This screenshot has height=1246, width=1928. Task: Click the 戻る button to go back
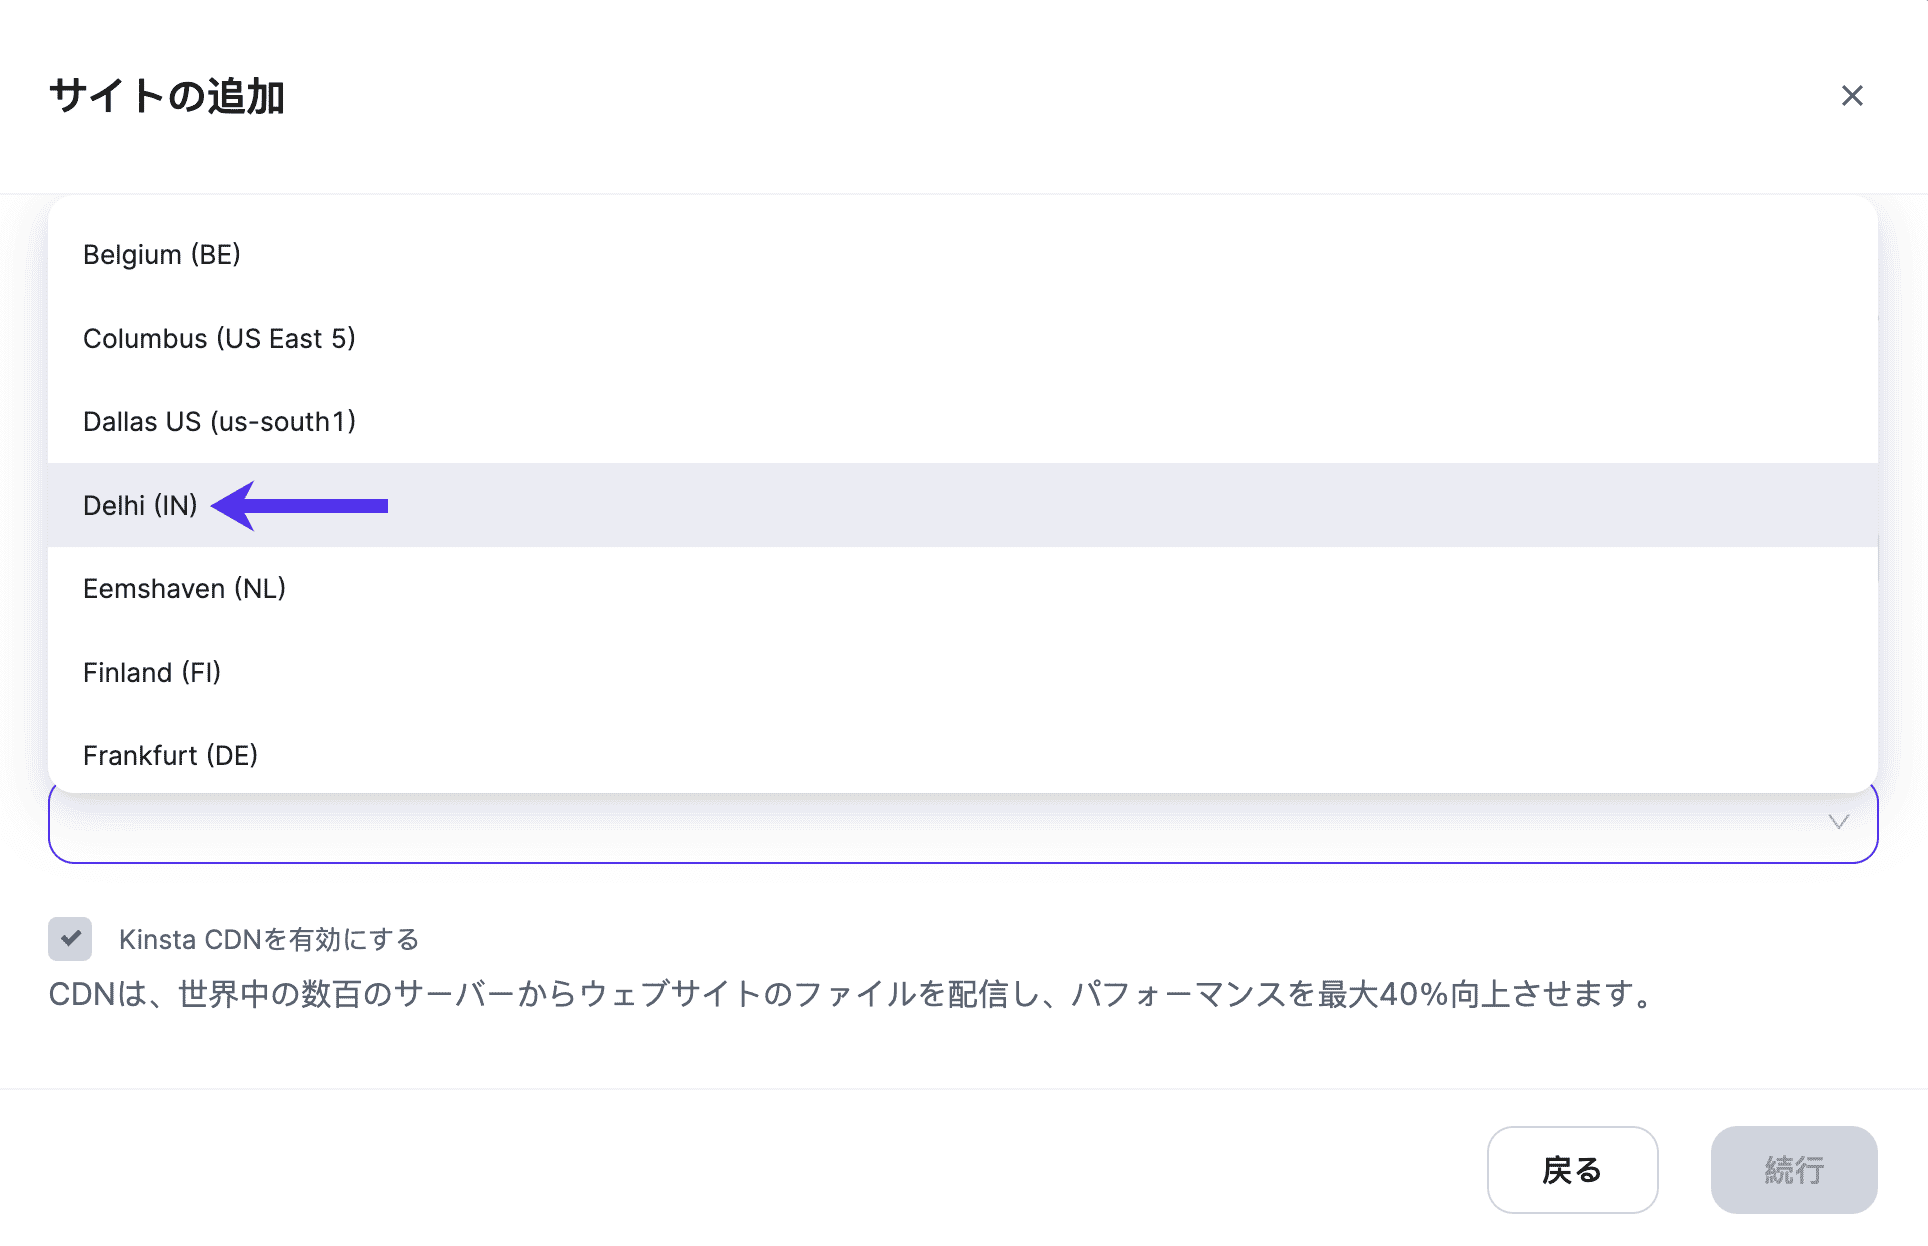1572,1169
